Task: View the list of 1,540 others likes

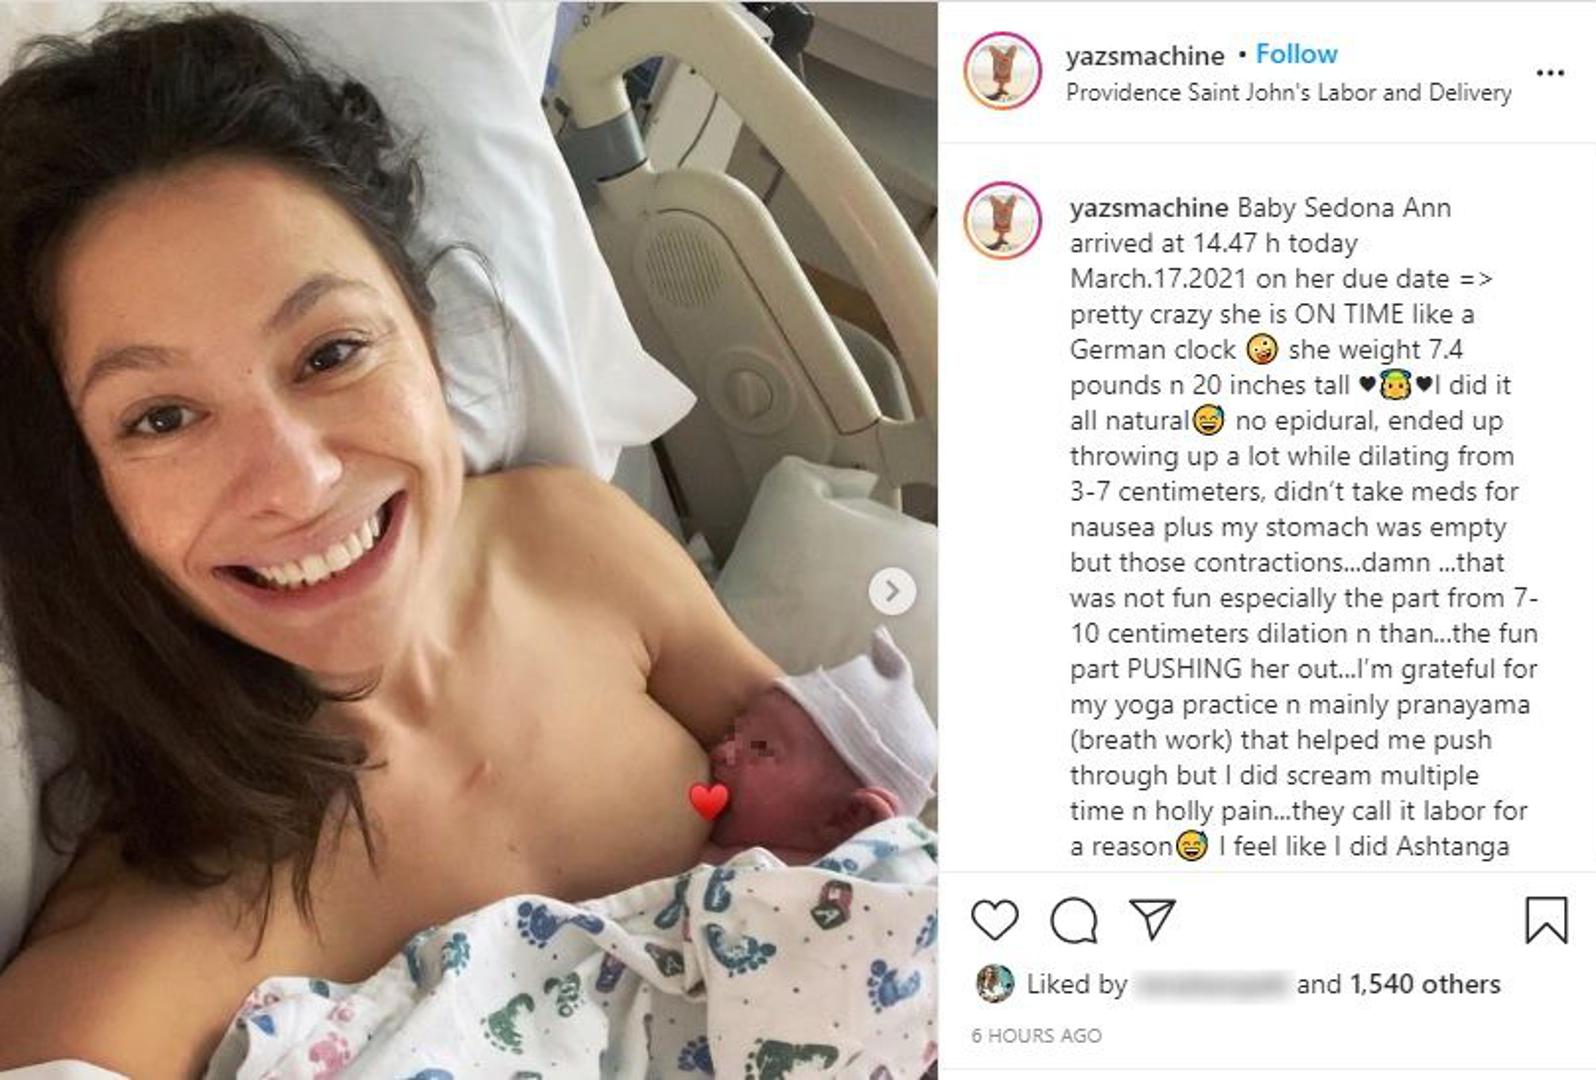Action: click(x=1425, y=984)
